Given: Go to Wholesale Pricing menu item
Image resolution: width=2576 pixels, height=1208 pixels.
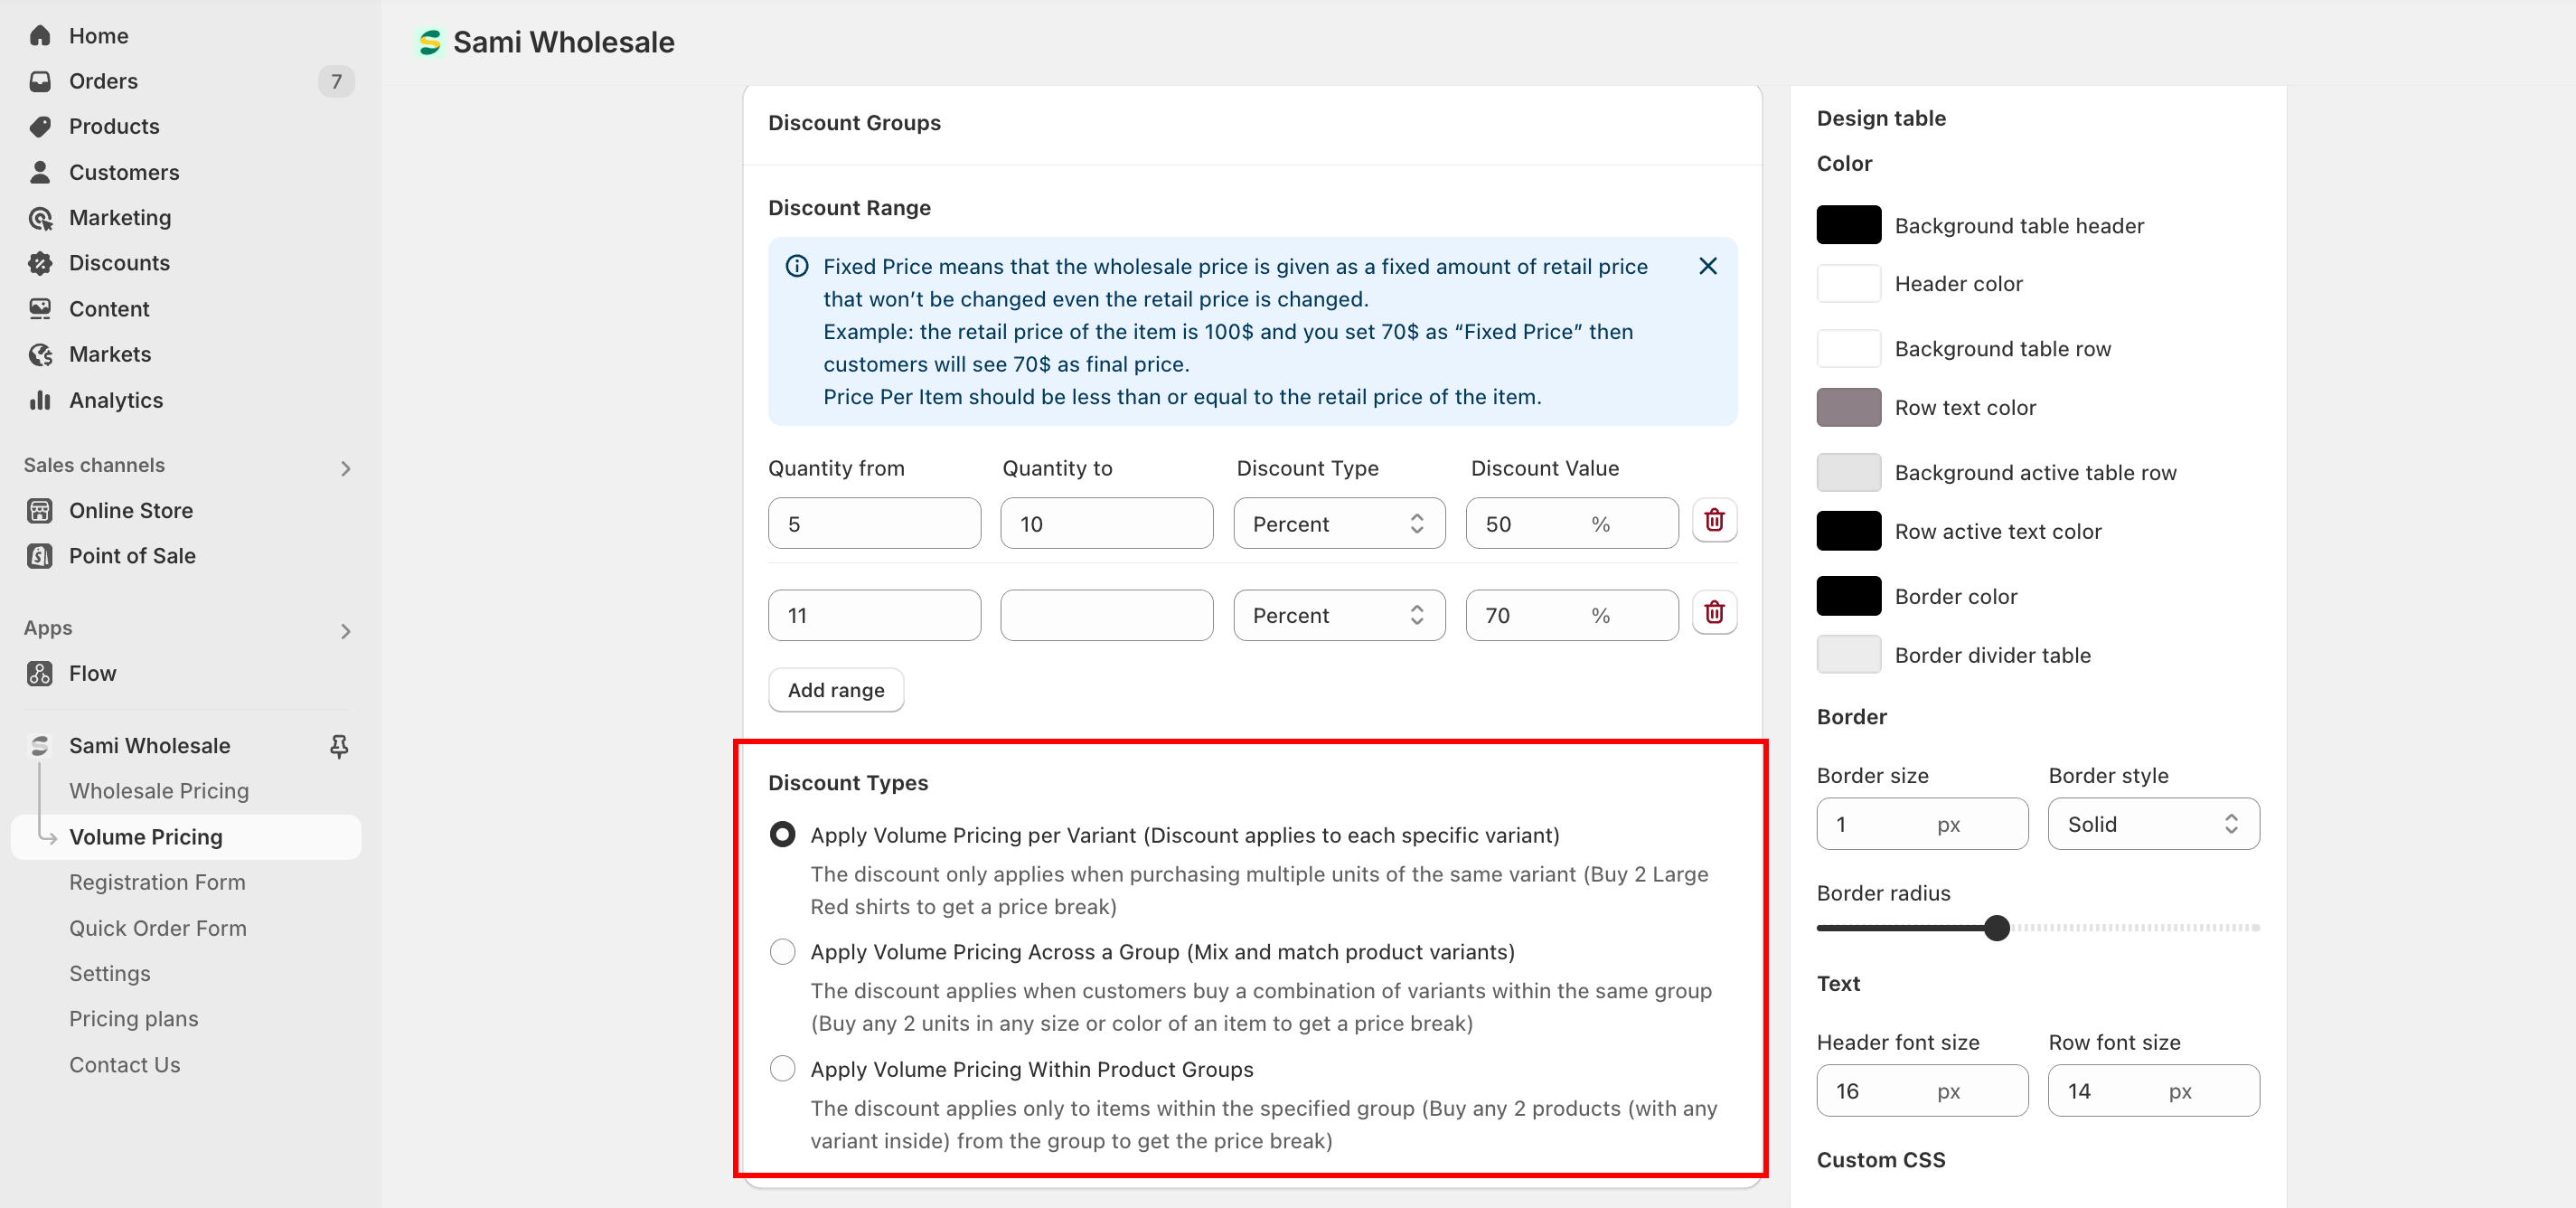Looking at the screenshot, I should (159, 791).
